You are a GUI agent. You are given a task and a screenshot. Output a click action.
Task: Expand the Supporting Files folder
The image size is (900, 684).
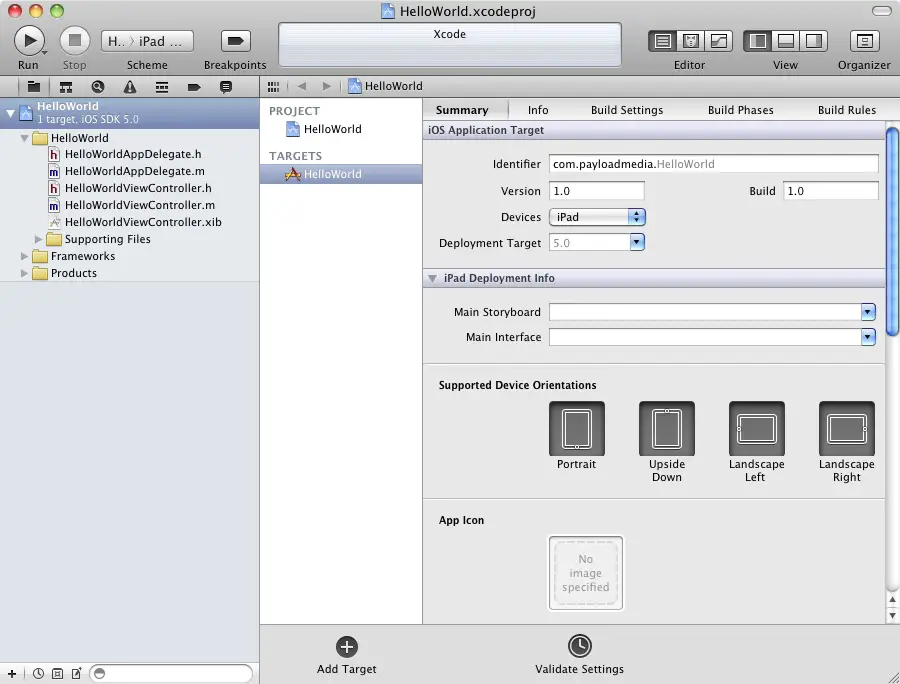(x=39, y=239)
